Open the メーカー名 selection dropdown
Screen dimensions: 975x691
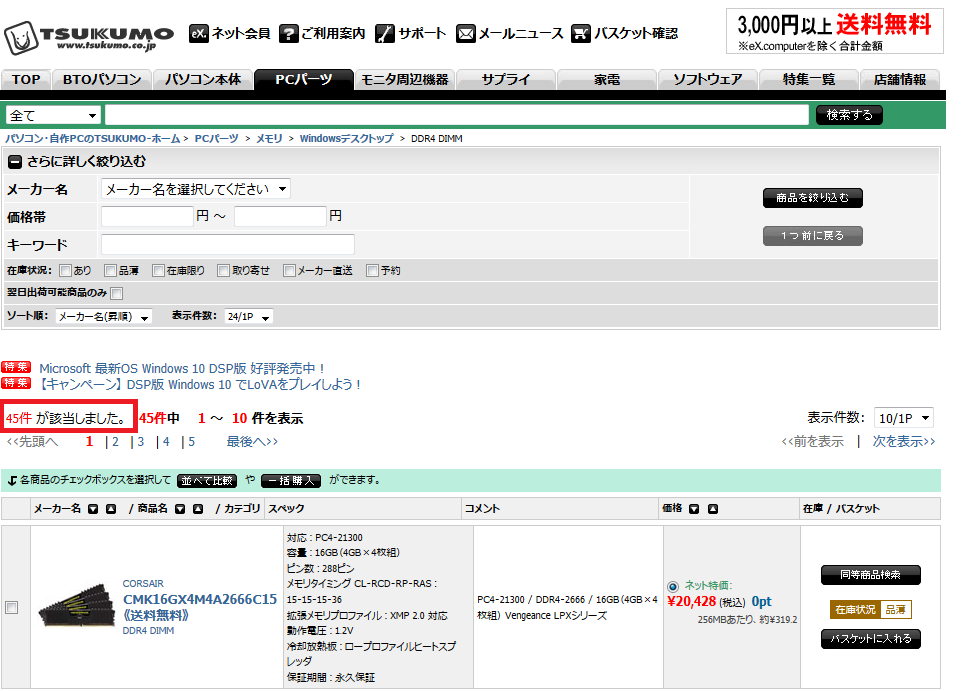point(196,189)
